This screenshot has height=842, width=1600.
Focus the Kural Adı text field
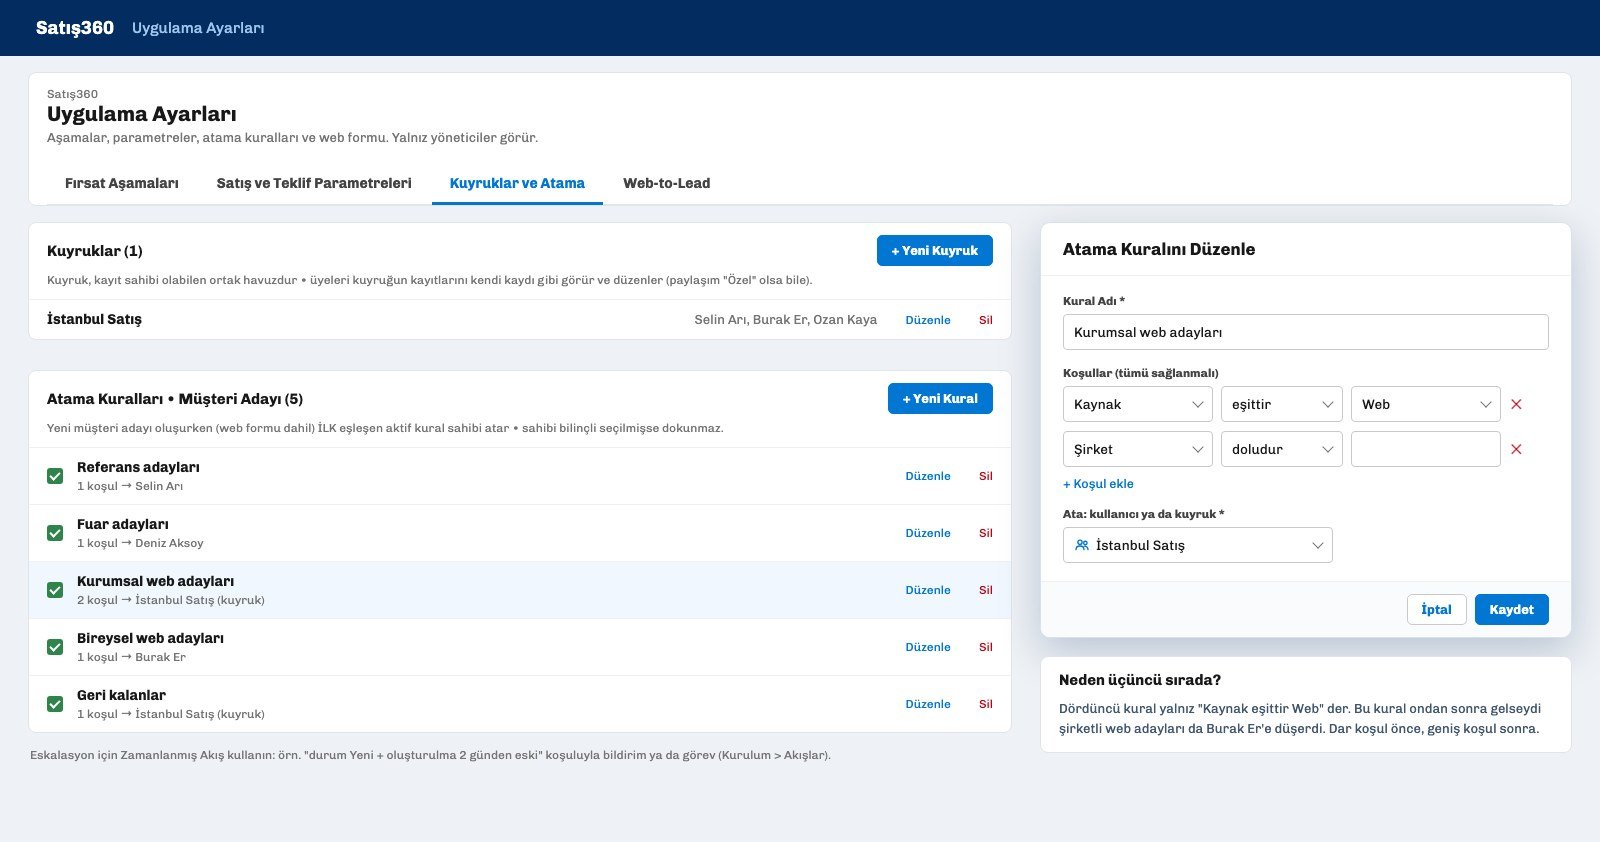pos(1306,332)
